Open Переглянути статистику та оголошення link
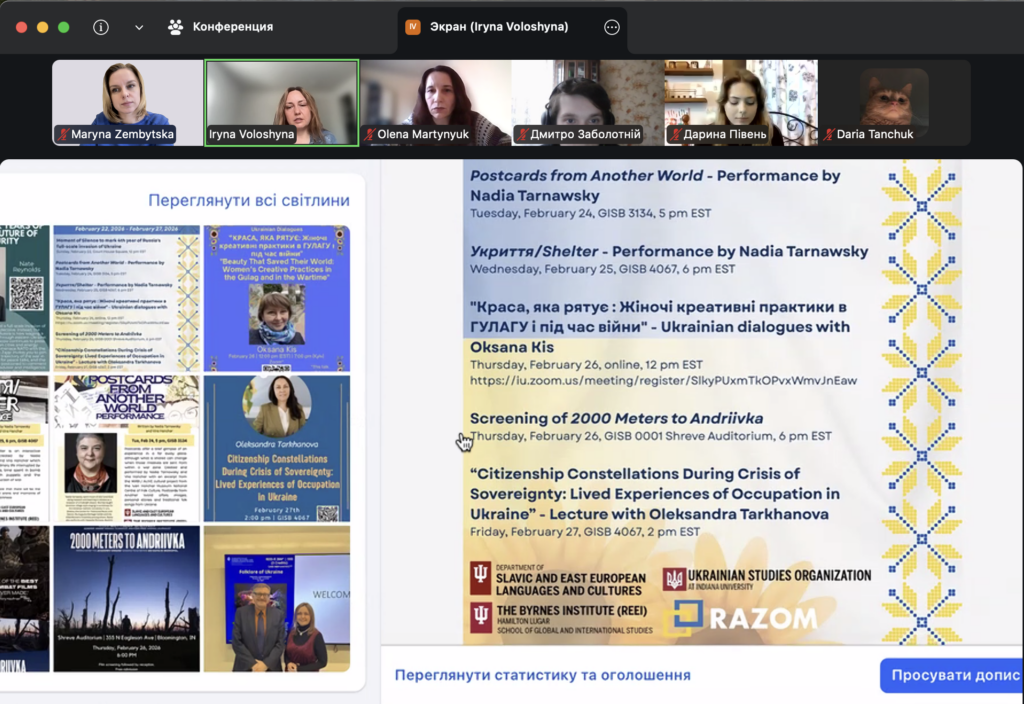Viewport: 1024px width, 704px height. (542, 675)
